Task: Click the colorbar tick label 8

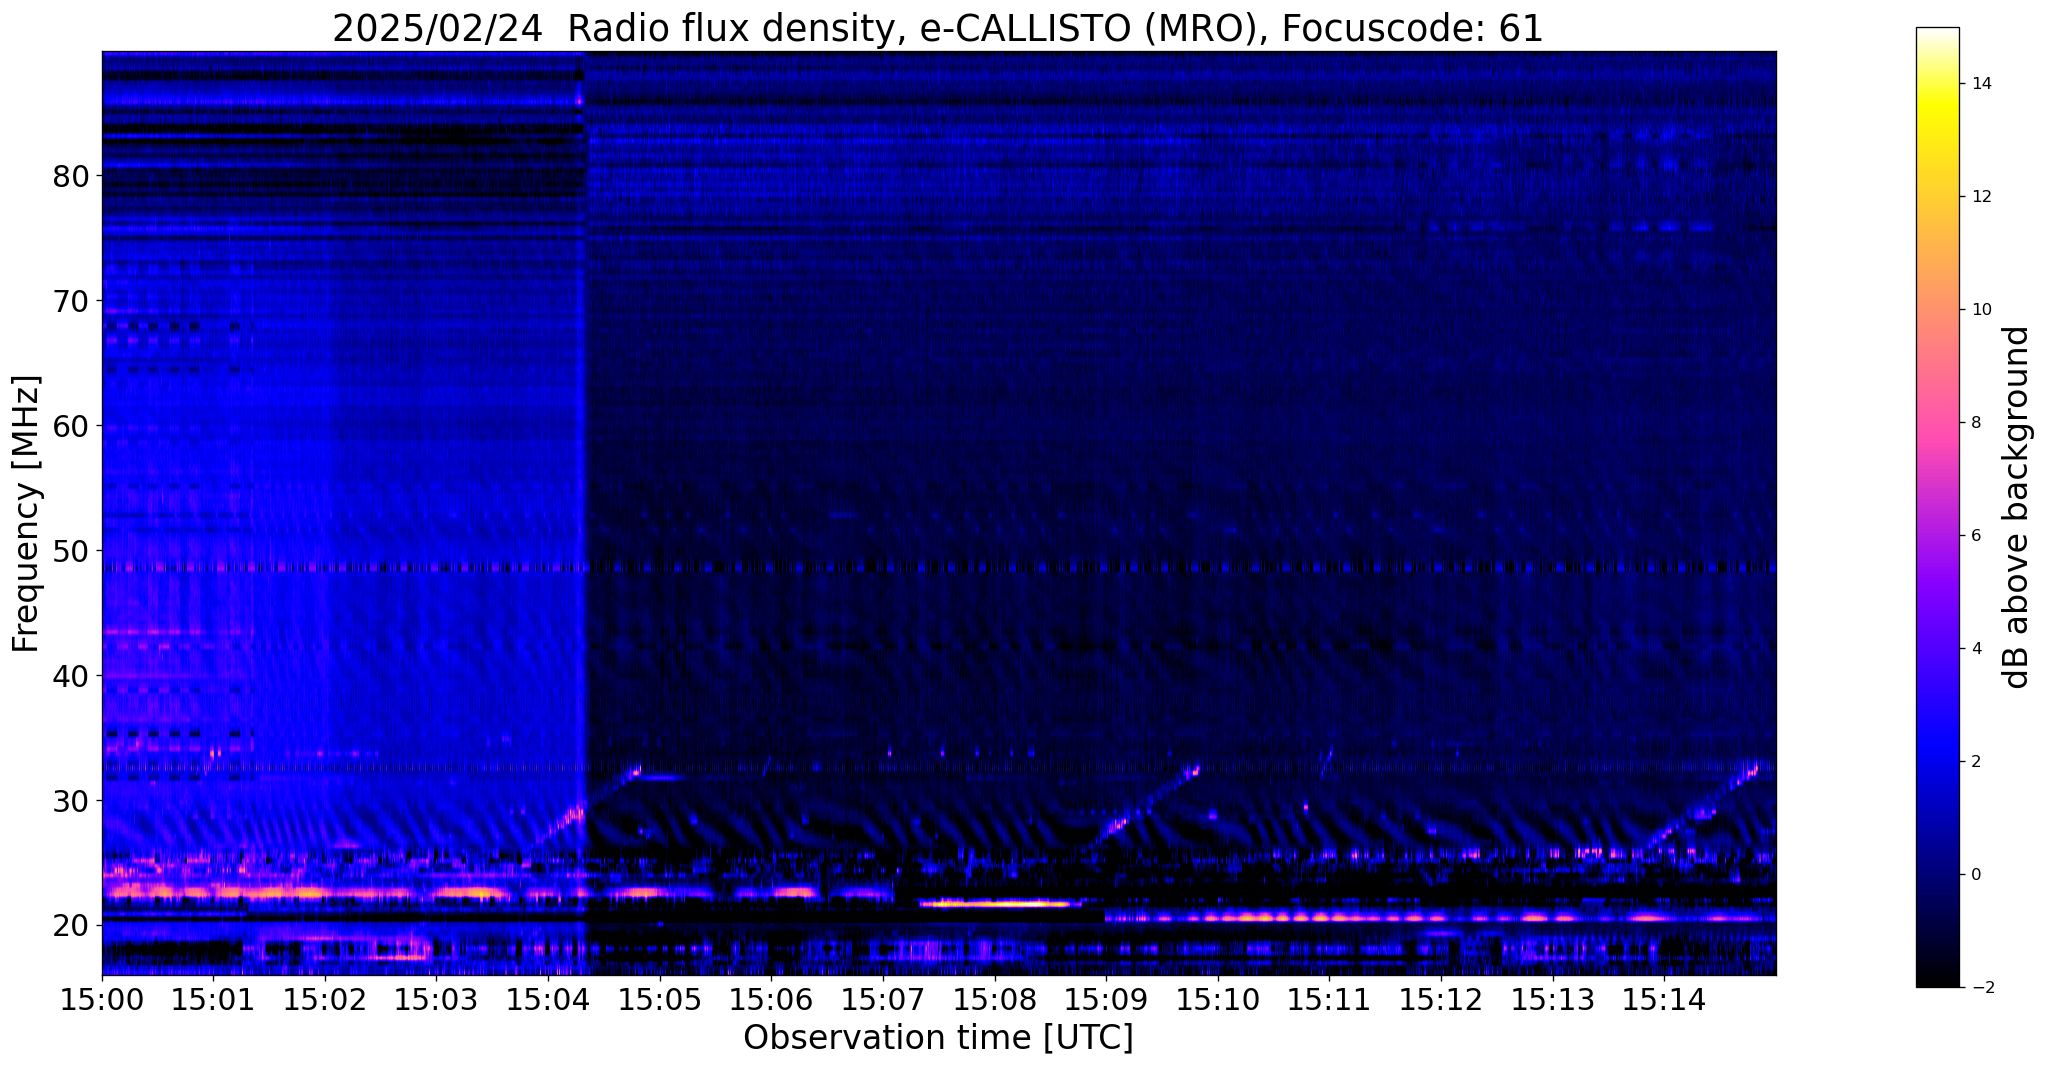Action: [1976, 423]
